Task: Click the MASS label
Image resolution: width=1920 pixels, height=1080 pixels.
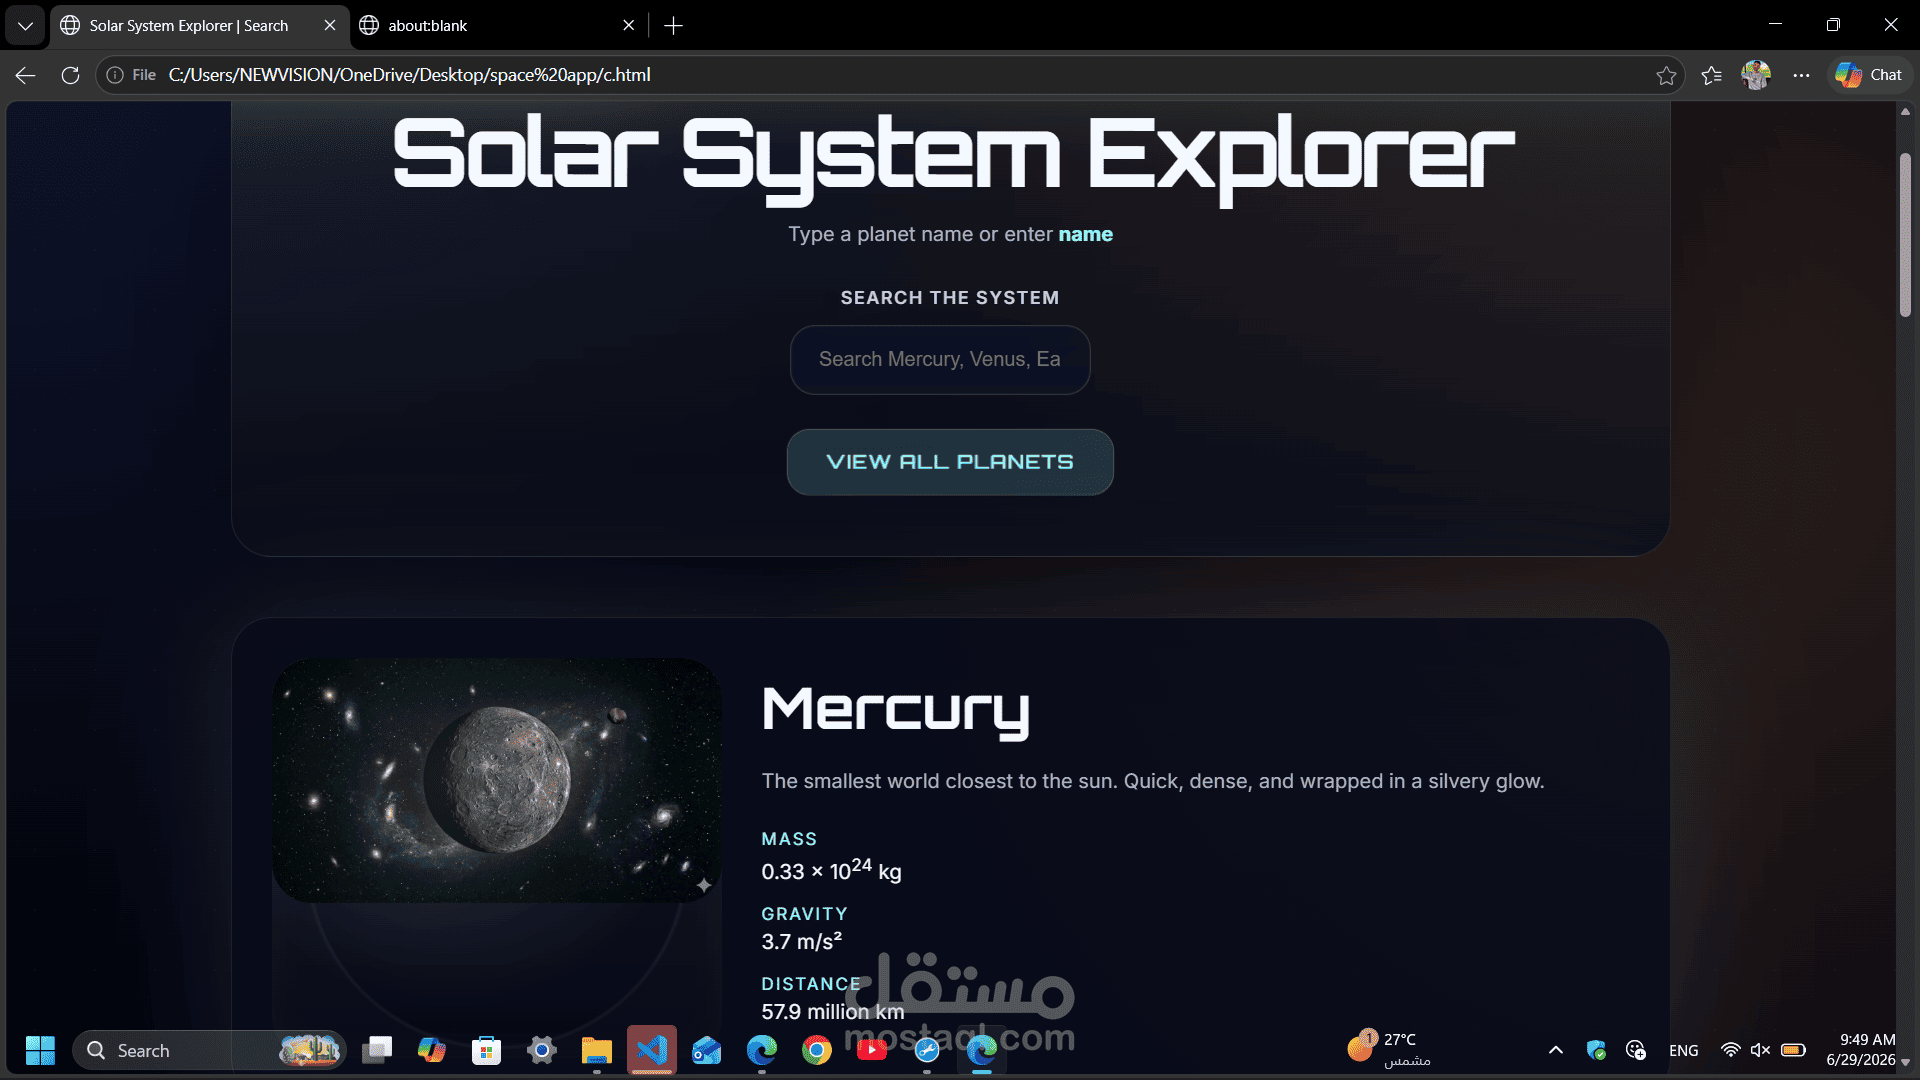Action: tap(789, 839)
